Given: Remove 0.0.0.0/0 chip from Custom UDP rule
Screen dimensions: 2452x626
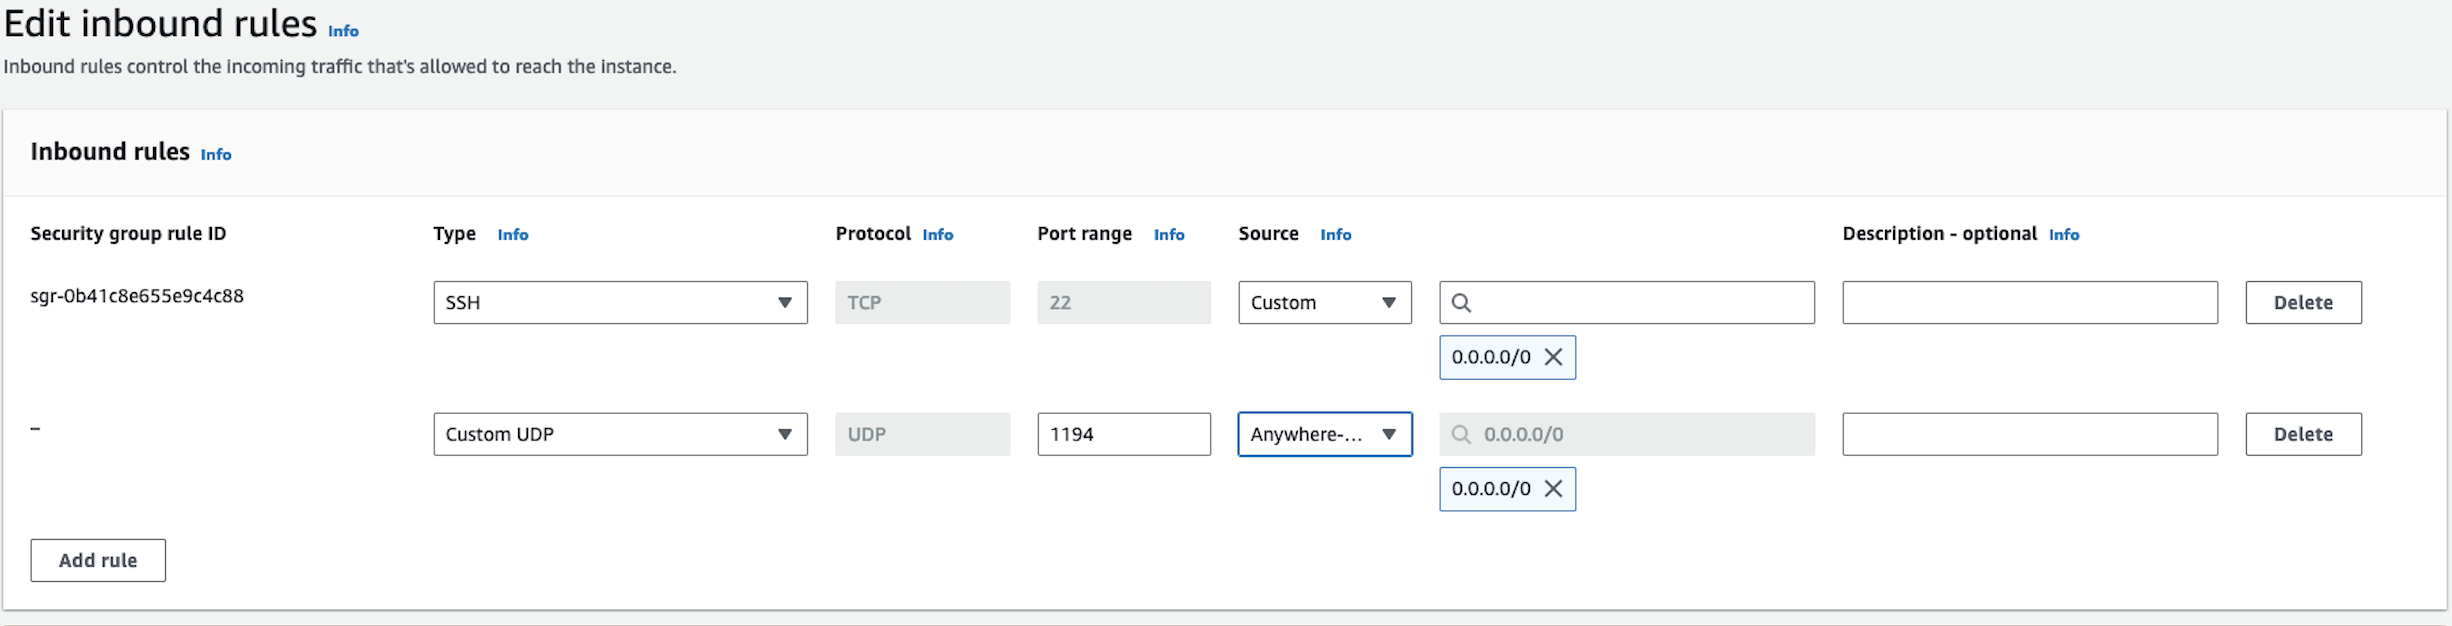Looking at the screenshot, I should click(1553, 489).
